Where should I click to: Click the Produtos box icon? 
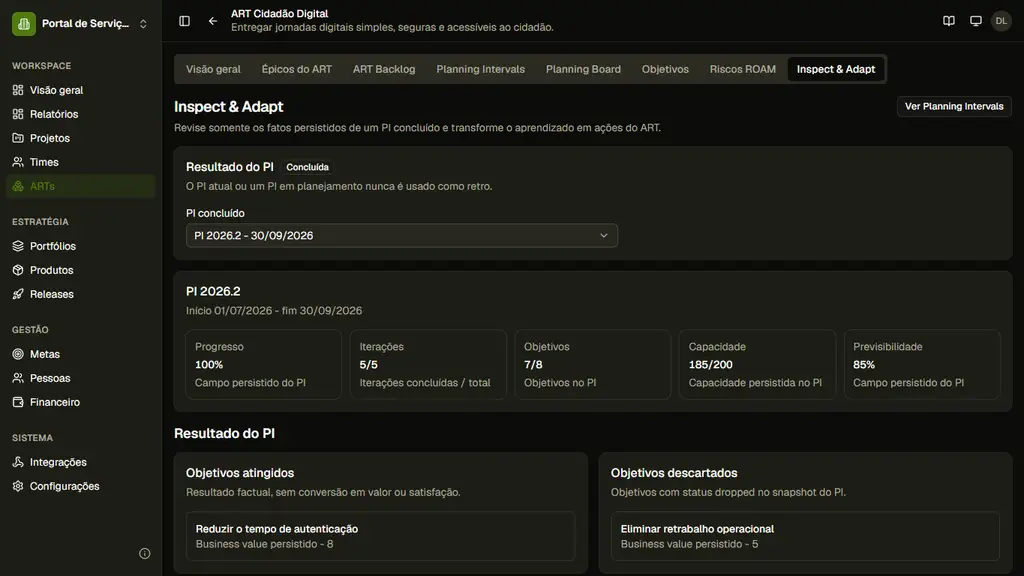point(18,270)
